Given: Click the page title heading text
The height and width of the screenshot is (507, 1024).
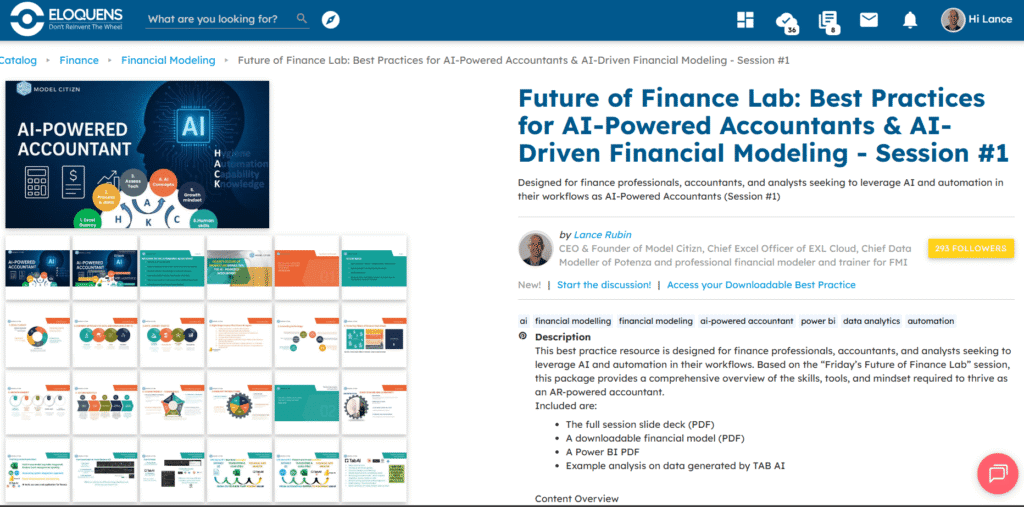Looking at the screenshot, I should [763, 125].
